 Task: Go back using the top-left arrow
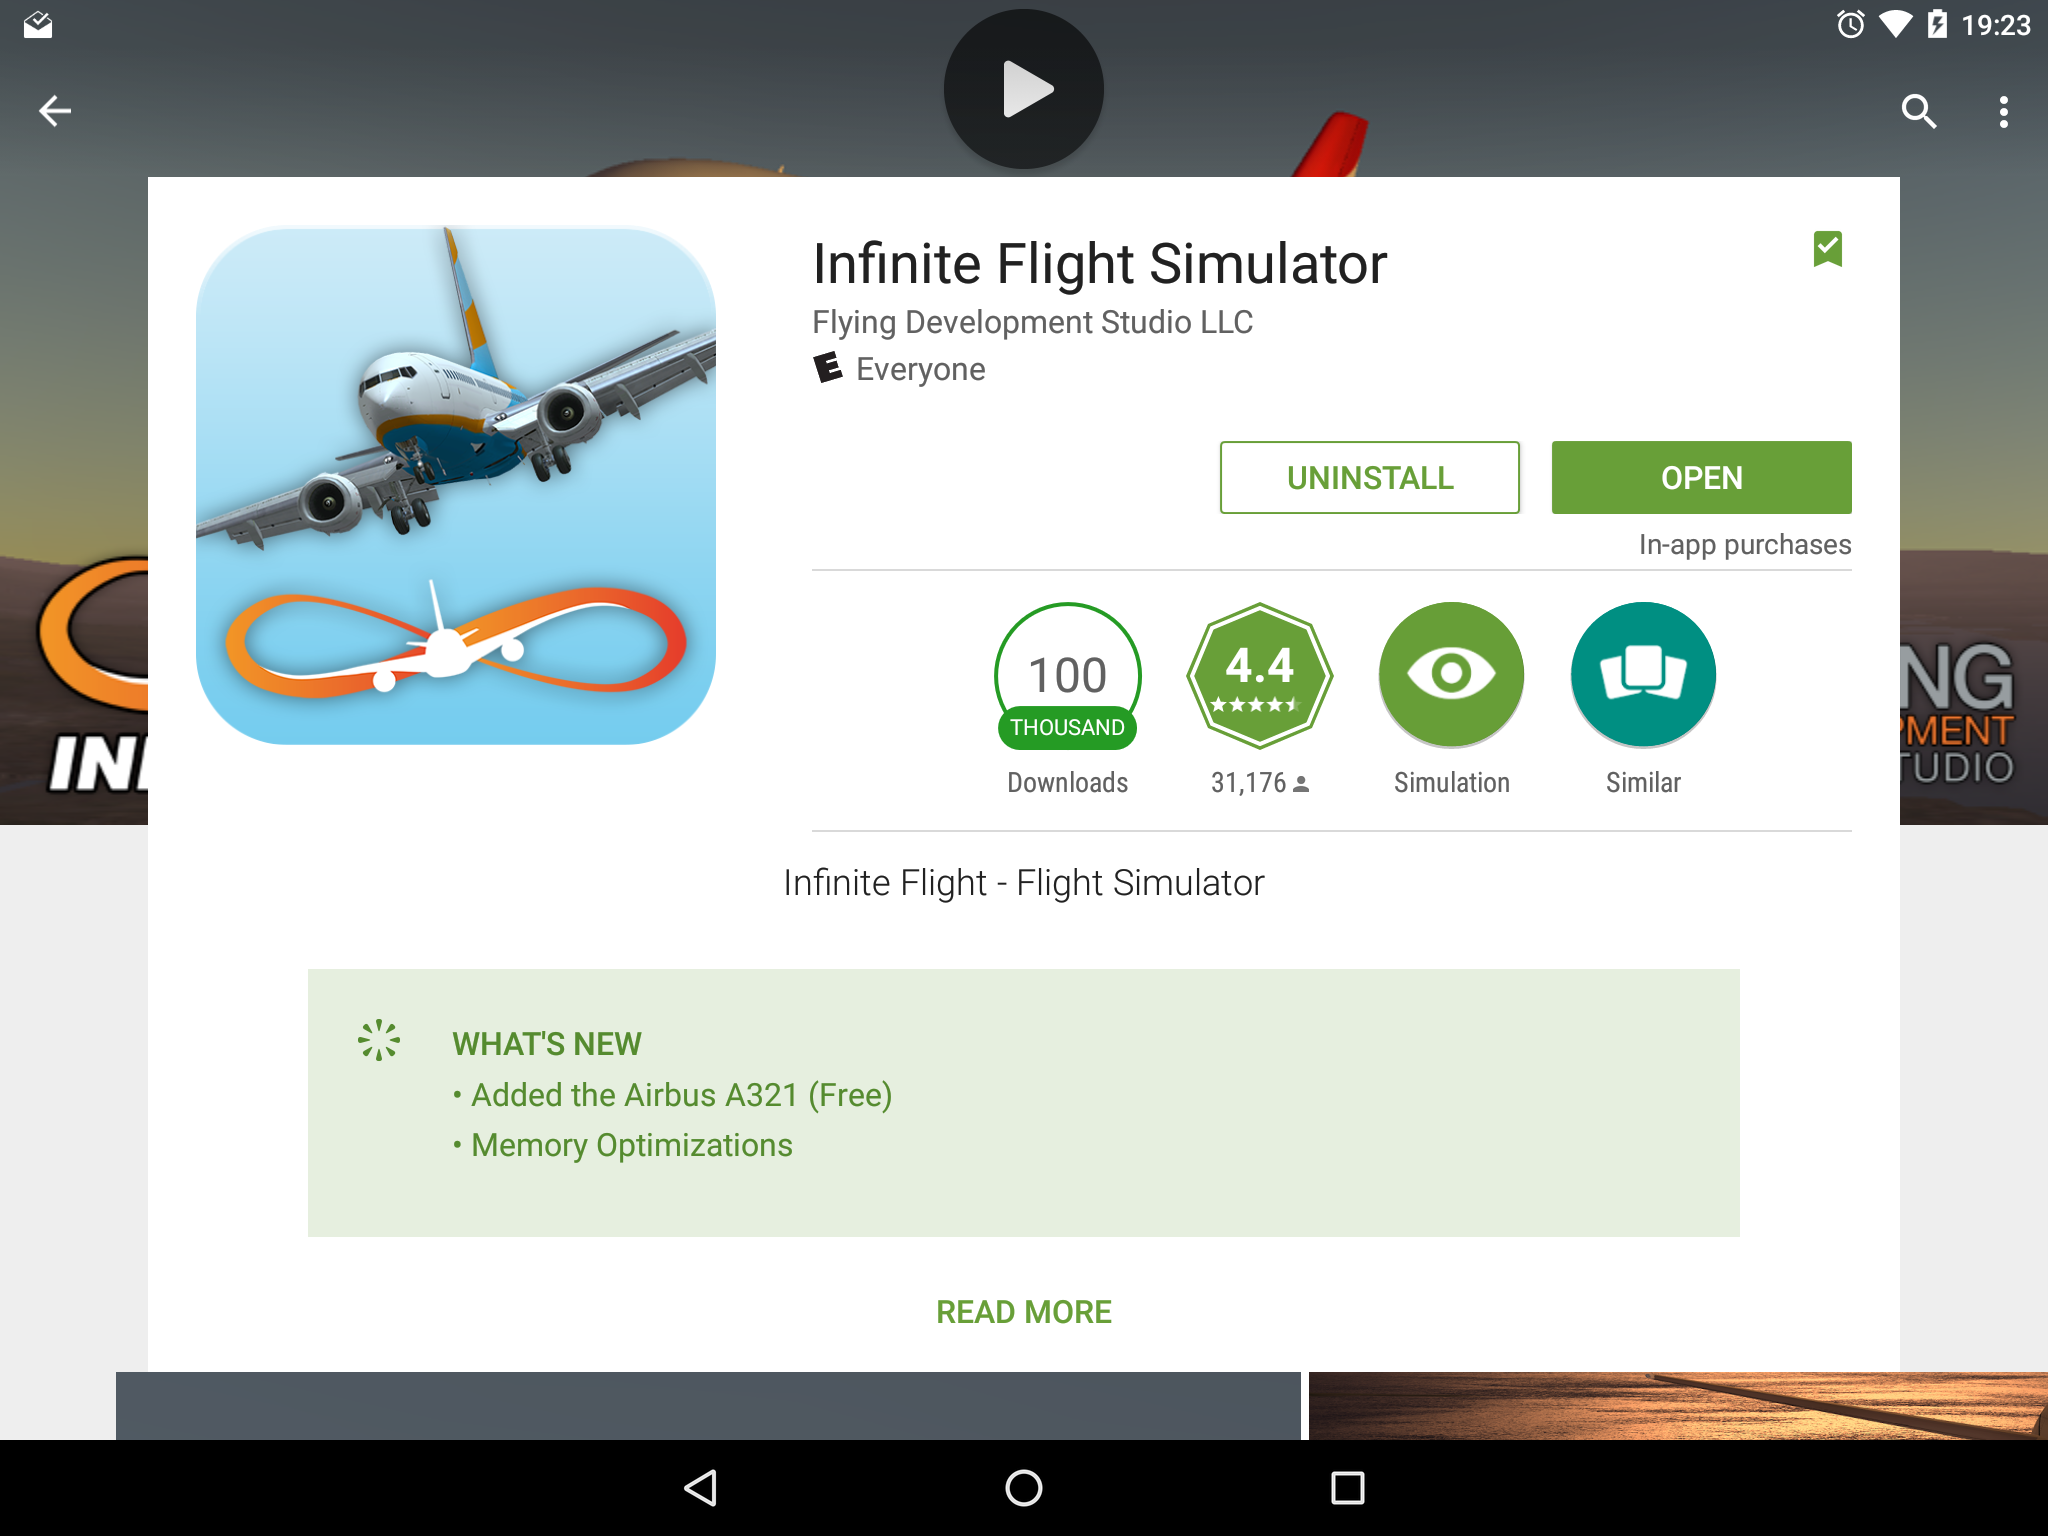[x=55, y=111]
